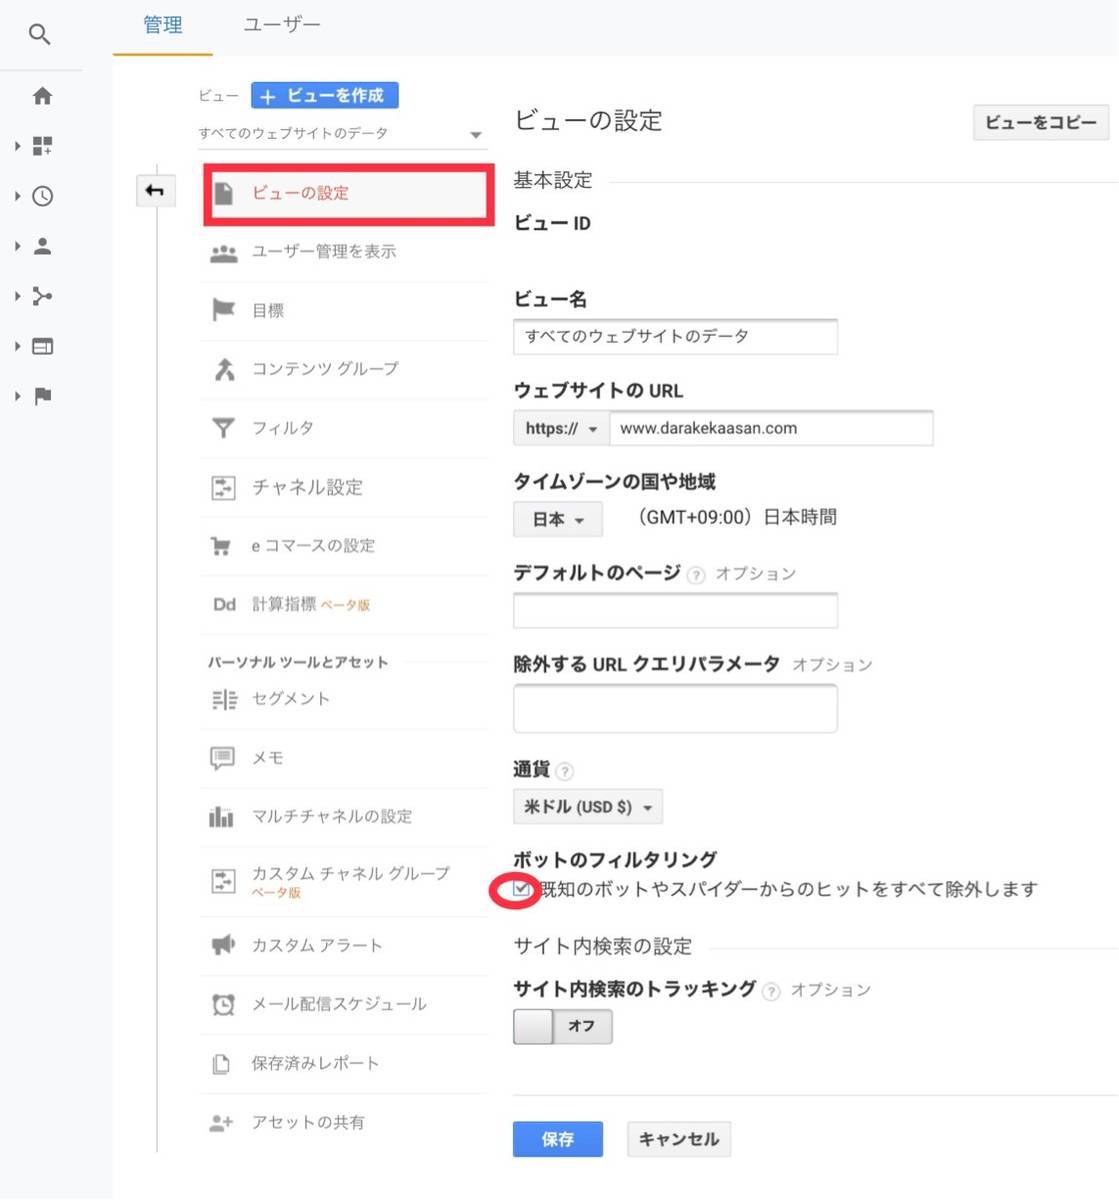This screenshot has width=1119, height=1200.
Task: Click the チャネル設定 icon
Action: click(224, 487)
